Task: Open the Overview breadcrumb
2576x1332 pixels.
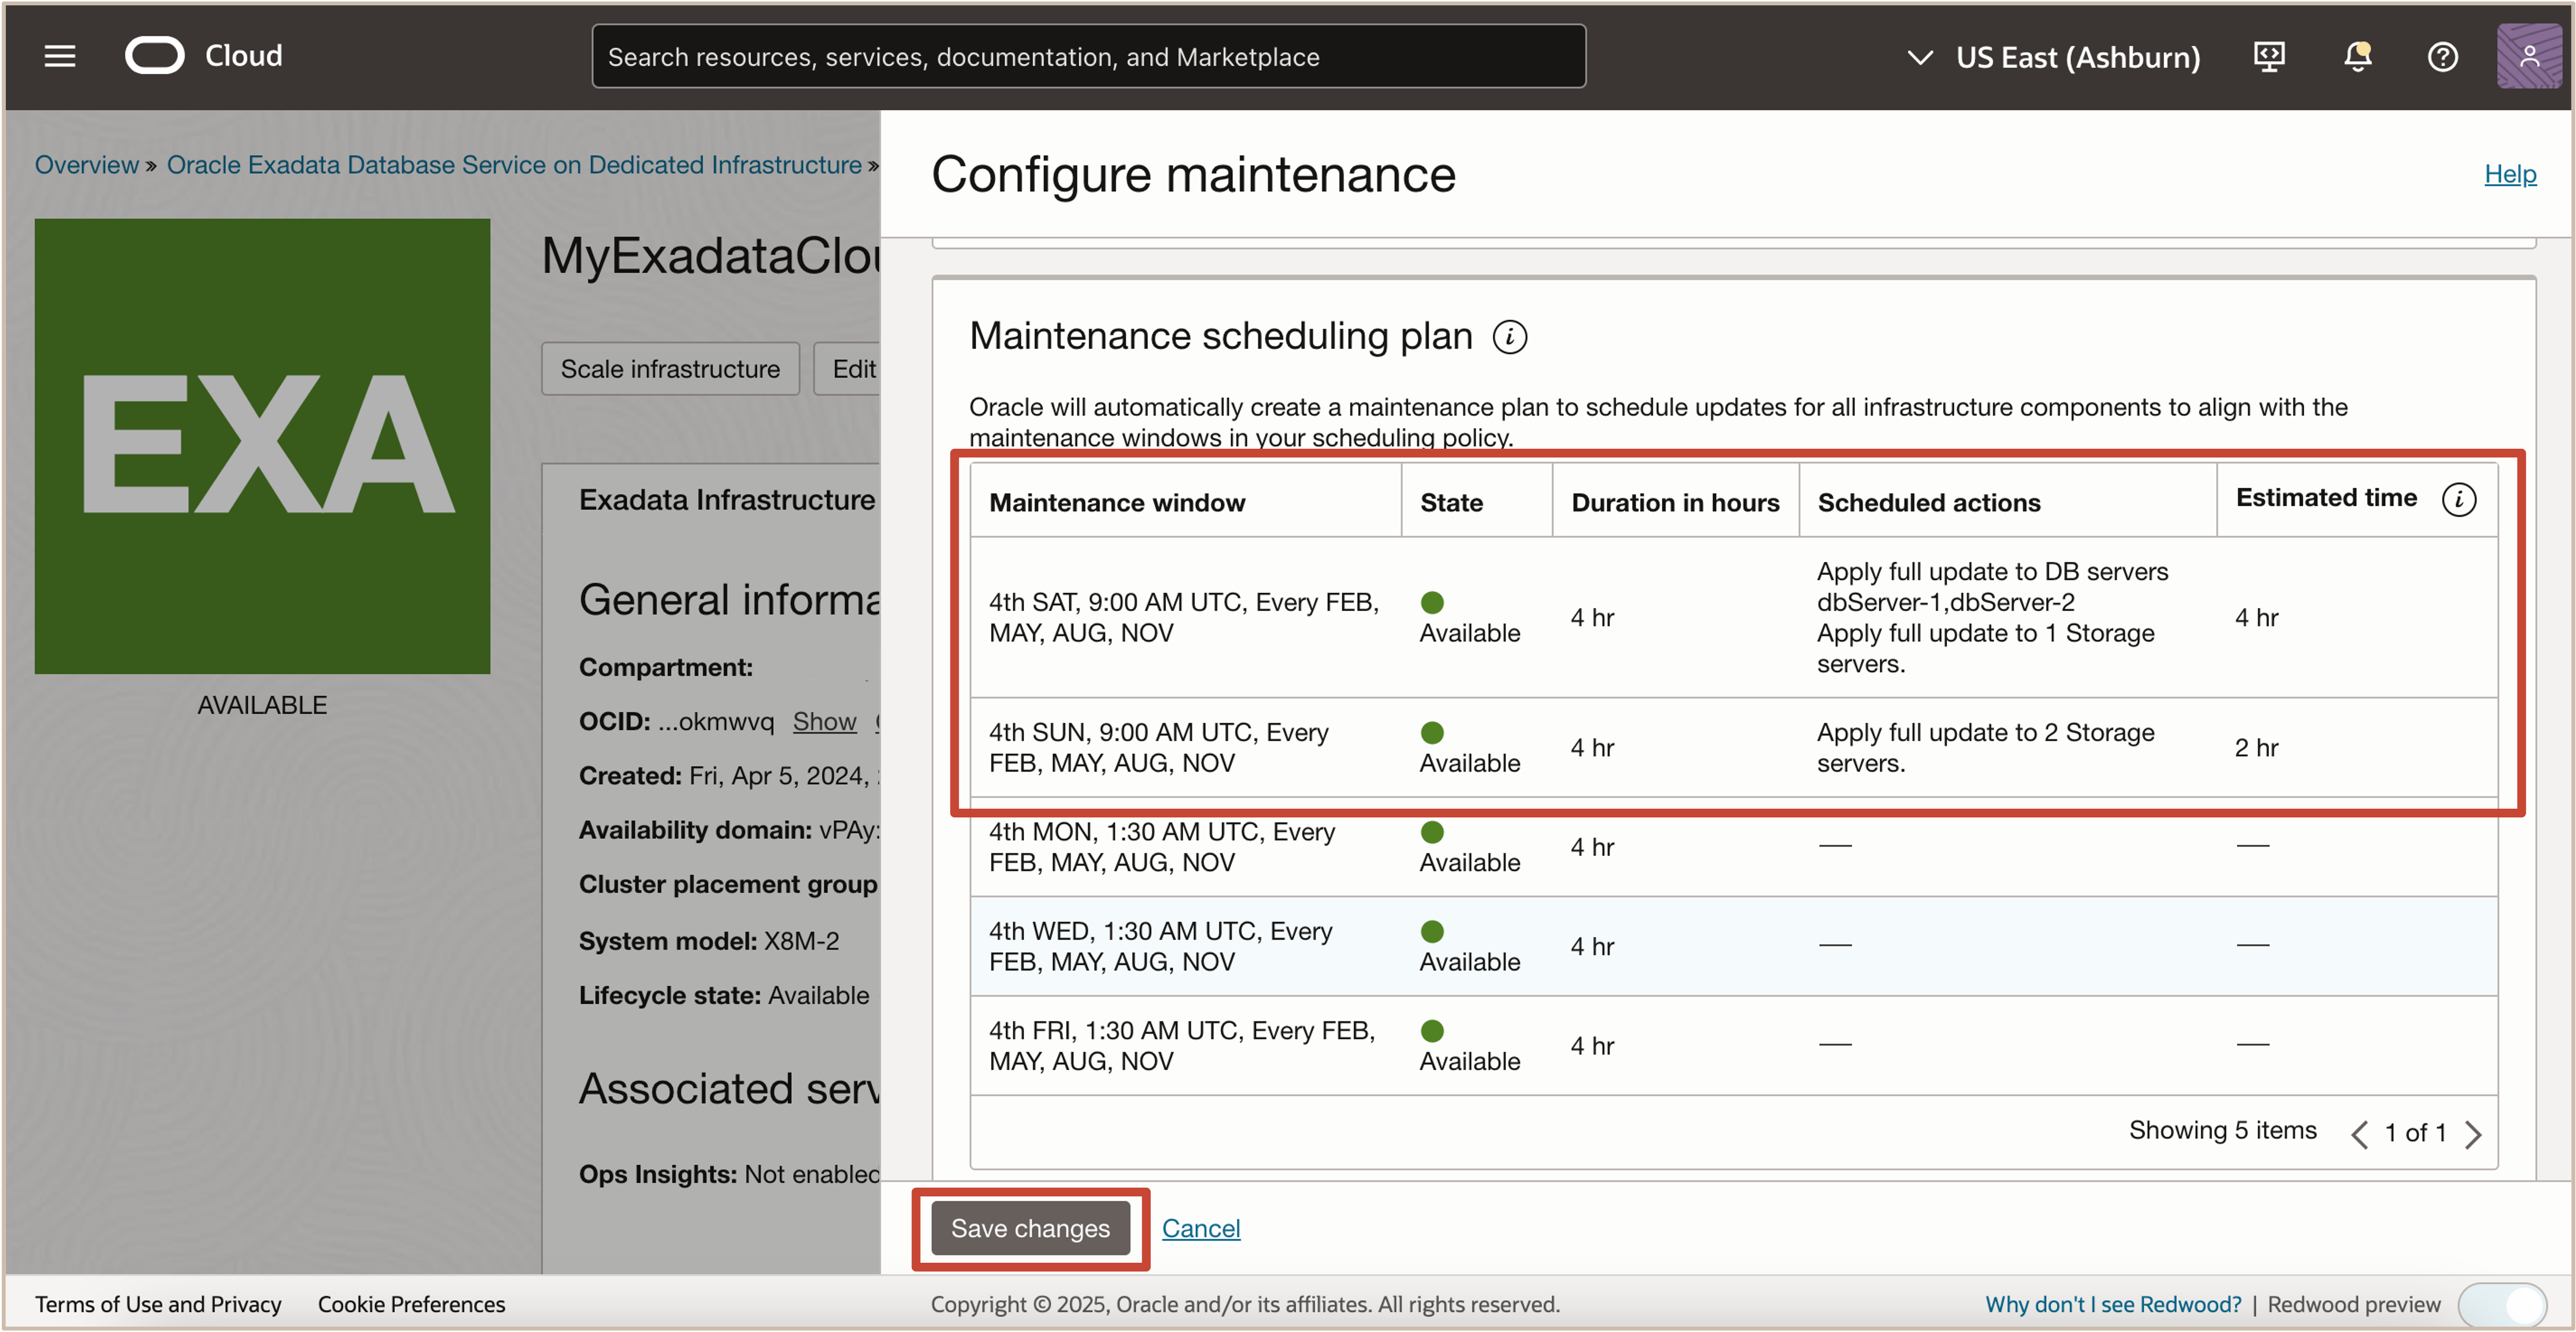Action: (86, 164)
